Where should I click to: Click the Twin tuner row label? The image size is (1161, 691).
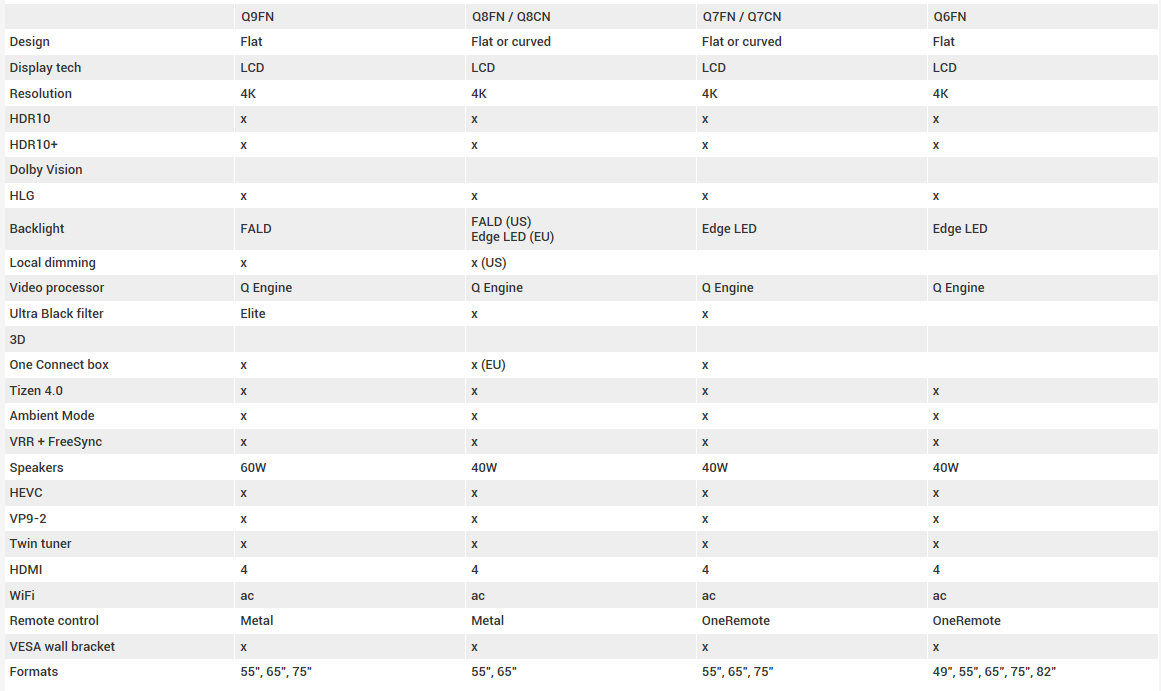pos(41,544)
